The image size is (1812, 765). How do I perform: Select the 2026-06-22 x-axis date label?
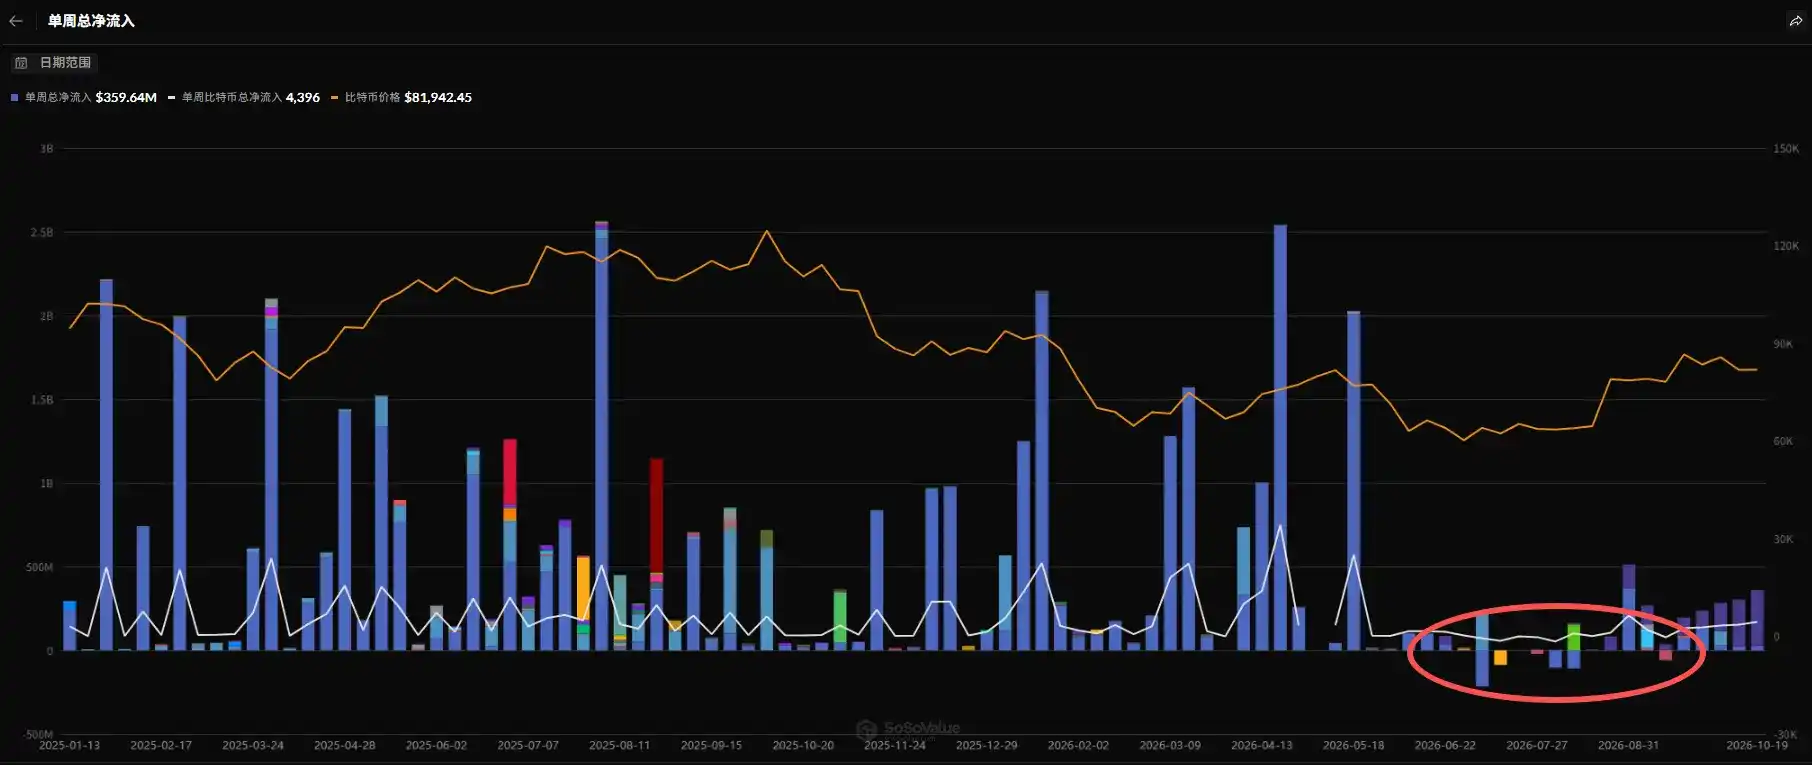point(1445,746)
